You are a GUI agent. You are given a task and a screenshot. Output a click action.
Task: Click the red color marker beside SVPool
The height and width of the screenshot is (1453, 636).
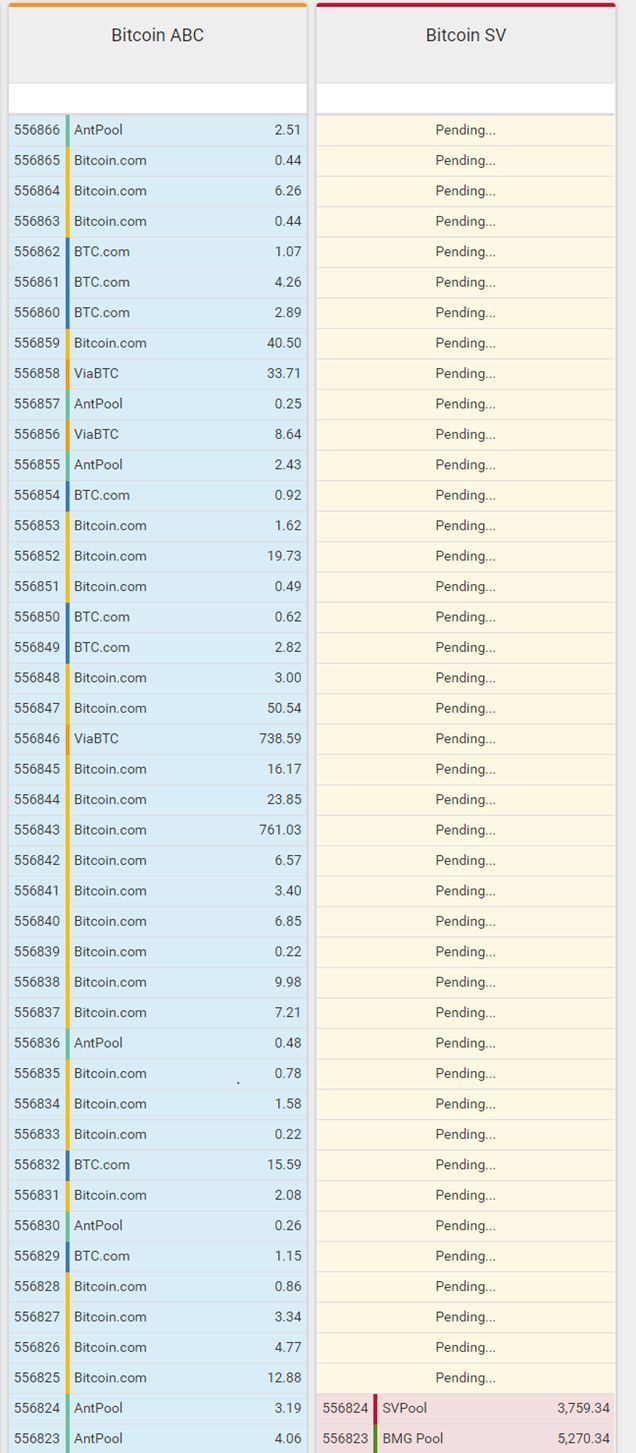[375, 1408]
